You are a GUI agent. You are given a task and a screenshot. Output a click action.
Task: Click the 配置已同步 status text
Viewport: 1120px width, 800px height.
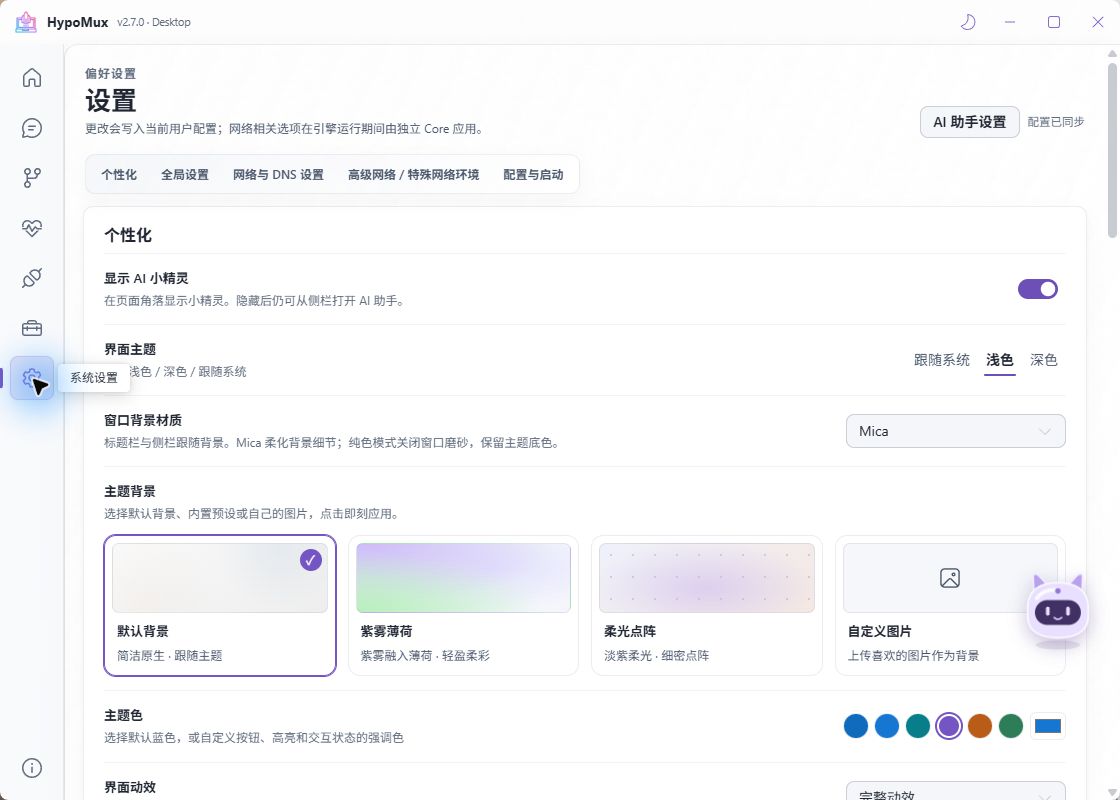pyautogui.click(x=1056, y=122)
